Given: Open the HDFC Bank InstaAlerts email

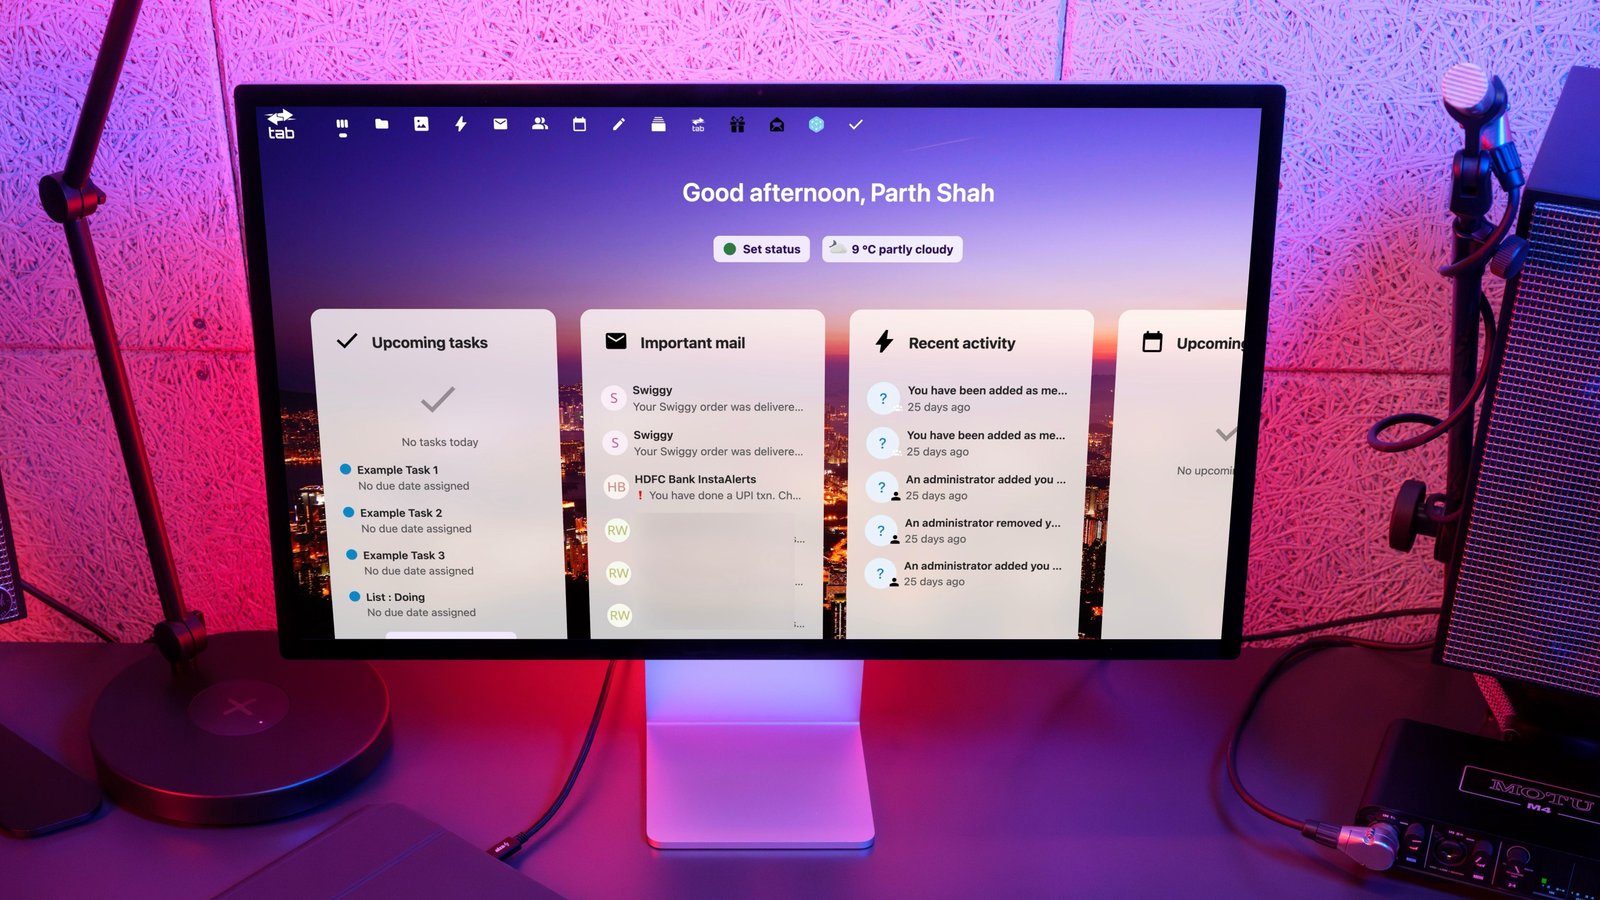Looking at the screenshot, I should click(x=704, y=487).
